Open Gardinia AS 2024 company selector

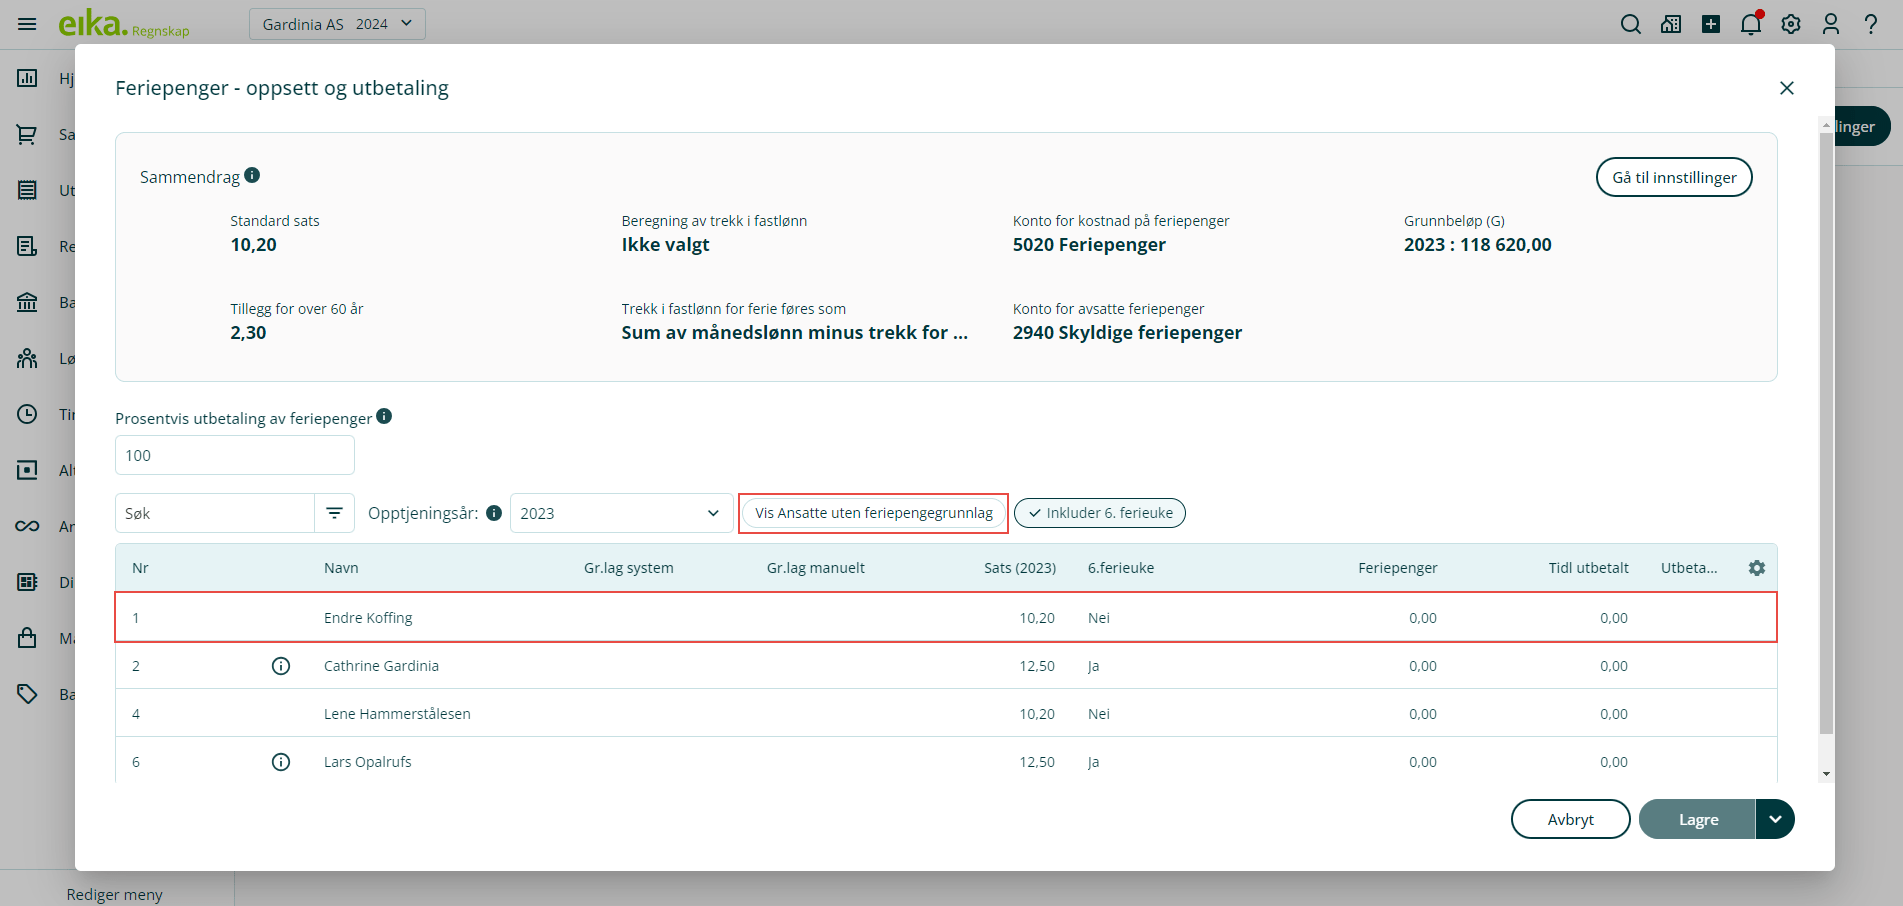click(337, 24)
